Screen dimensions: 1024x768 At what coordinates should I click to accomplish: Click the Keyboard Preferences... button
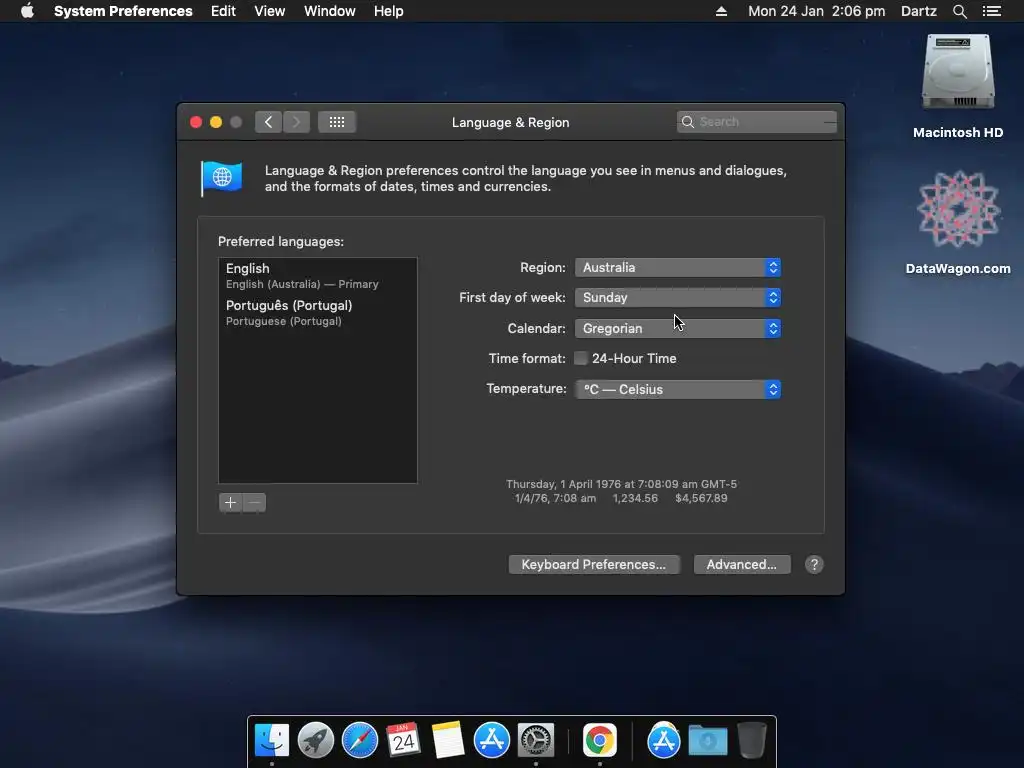(594, 564)
